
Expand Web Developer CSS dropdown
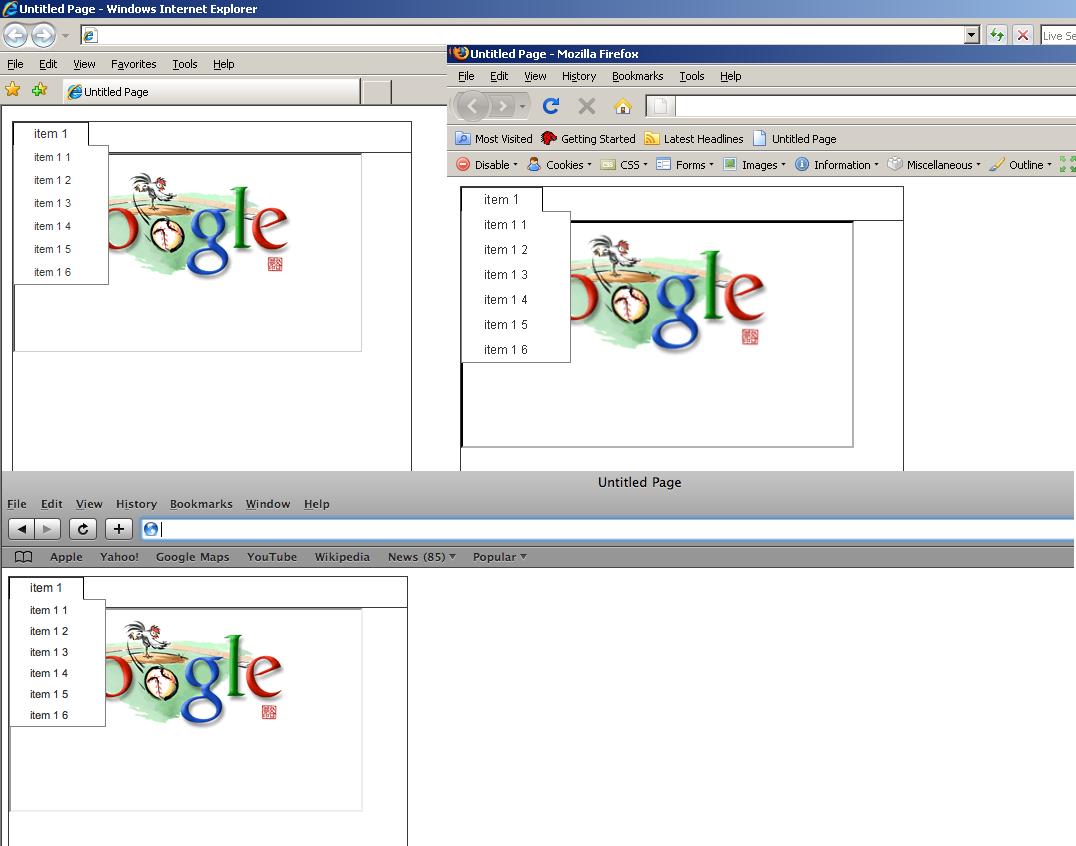624,165
